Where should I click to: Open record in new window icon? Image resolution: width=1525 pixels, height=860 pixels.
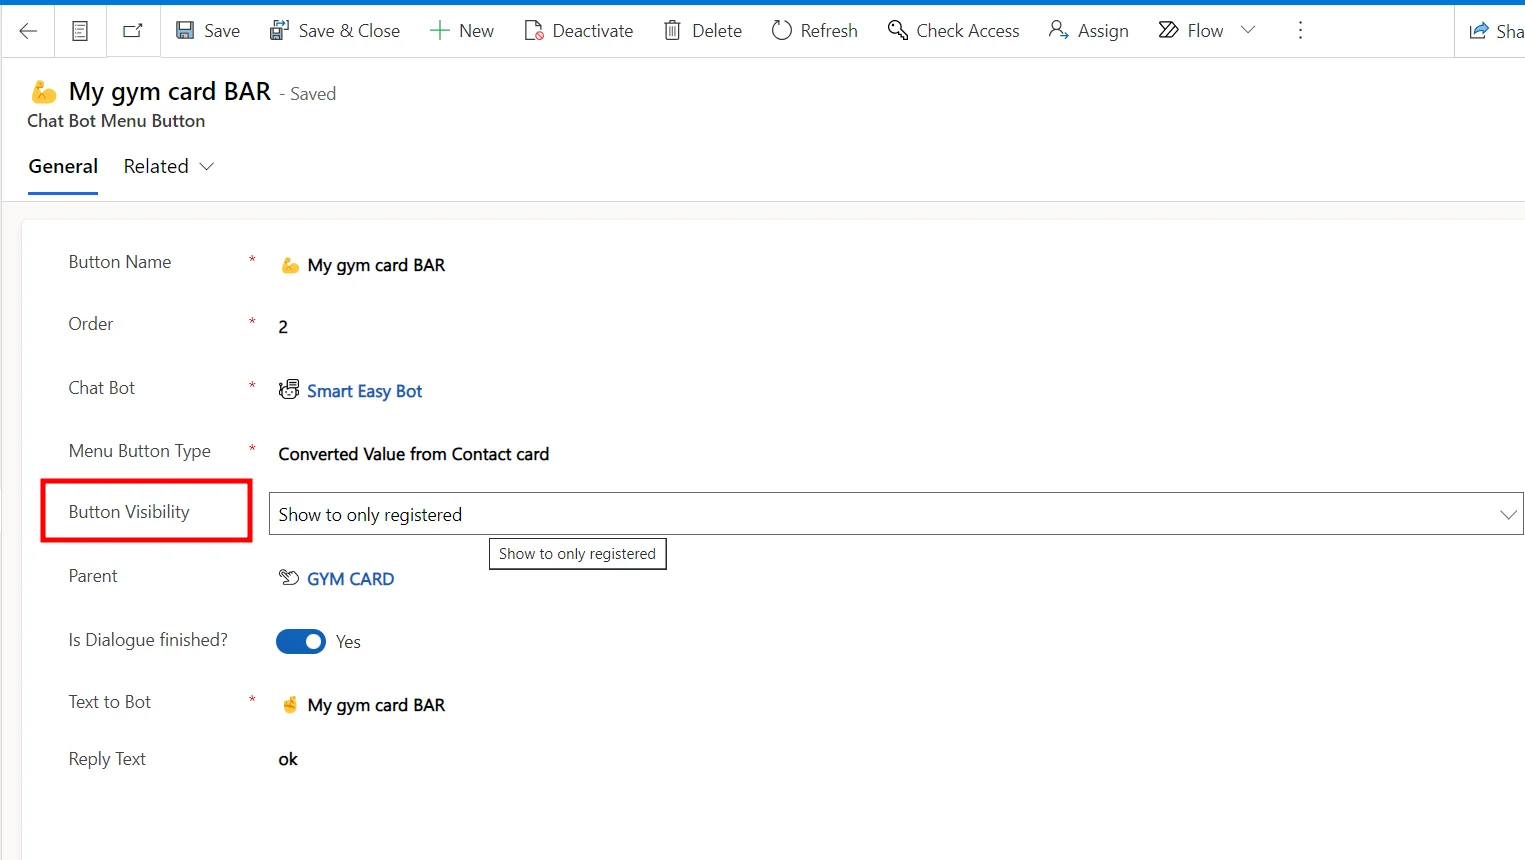pos(132,31)
